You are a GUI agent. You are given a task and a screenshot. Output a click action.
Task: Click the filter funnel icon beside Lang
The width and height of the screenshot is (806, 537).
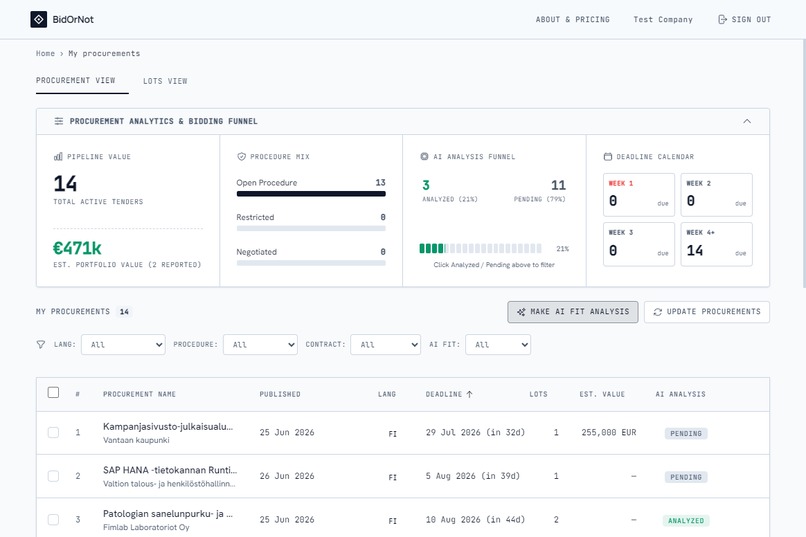coord(41,344)
